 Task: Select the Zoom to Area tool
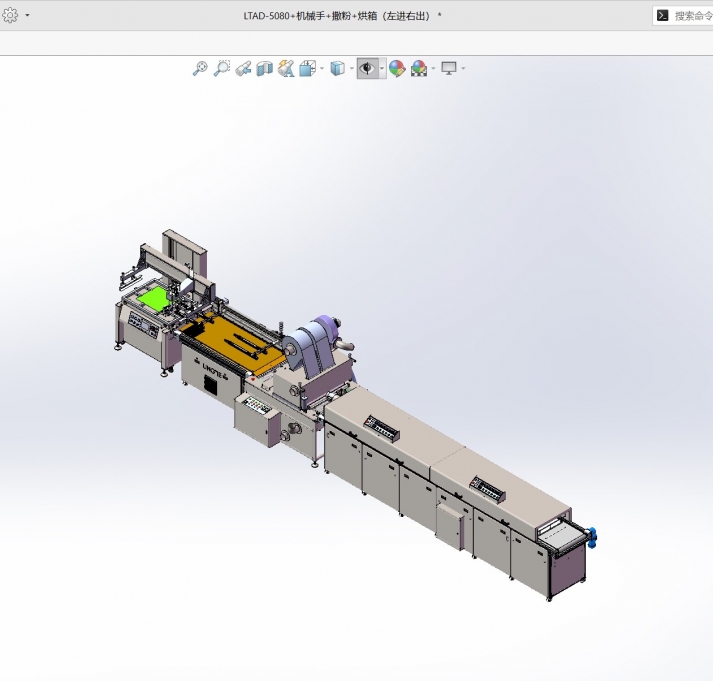222,69
